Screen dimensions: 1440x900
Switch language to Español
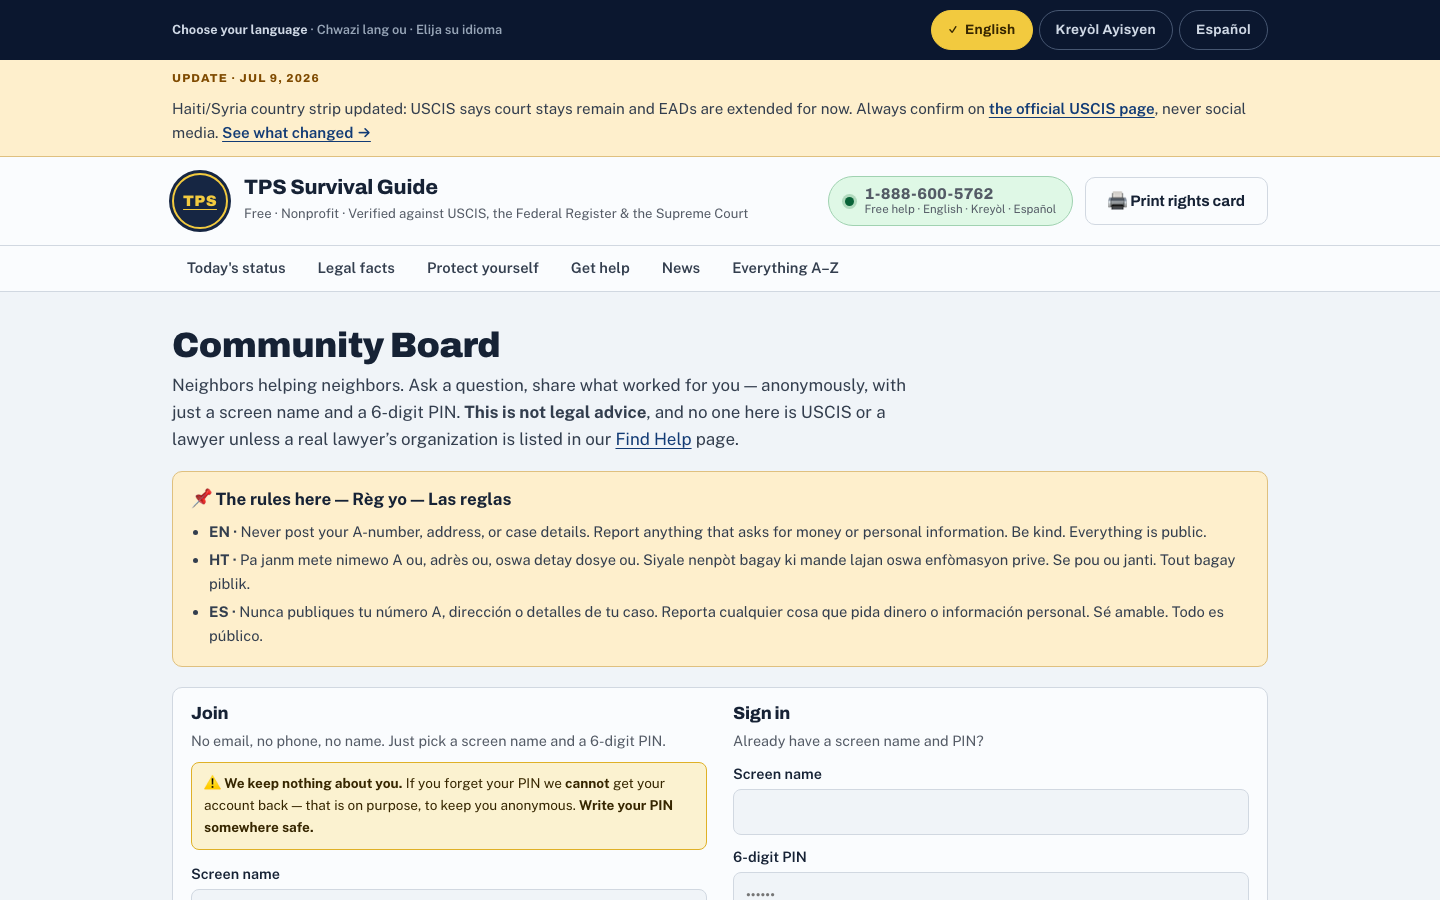(1223, 30)
